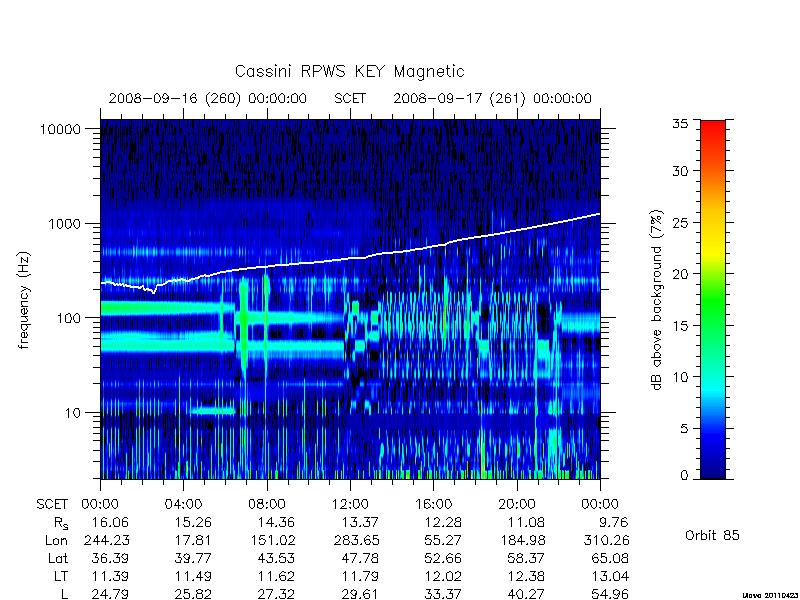Click the Rs value 9.76
This screenshot has height=600, width=800.
coord(614,522)
